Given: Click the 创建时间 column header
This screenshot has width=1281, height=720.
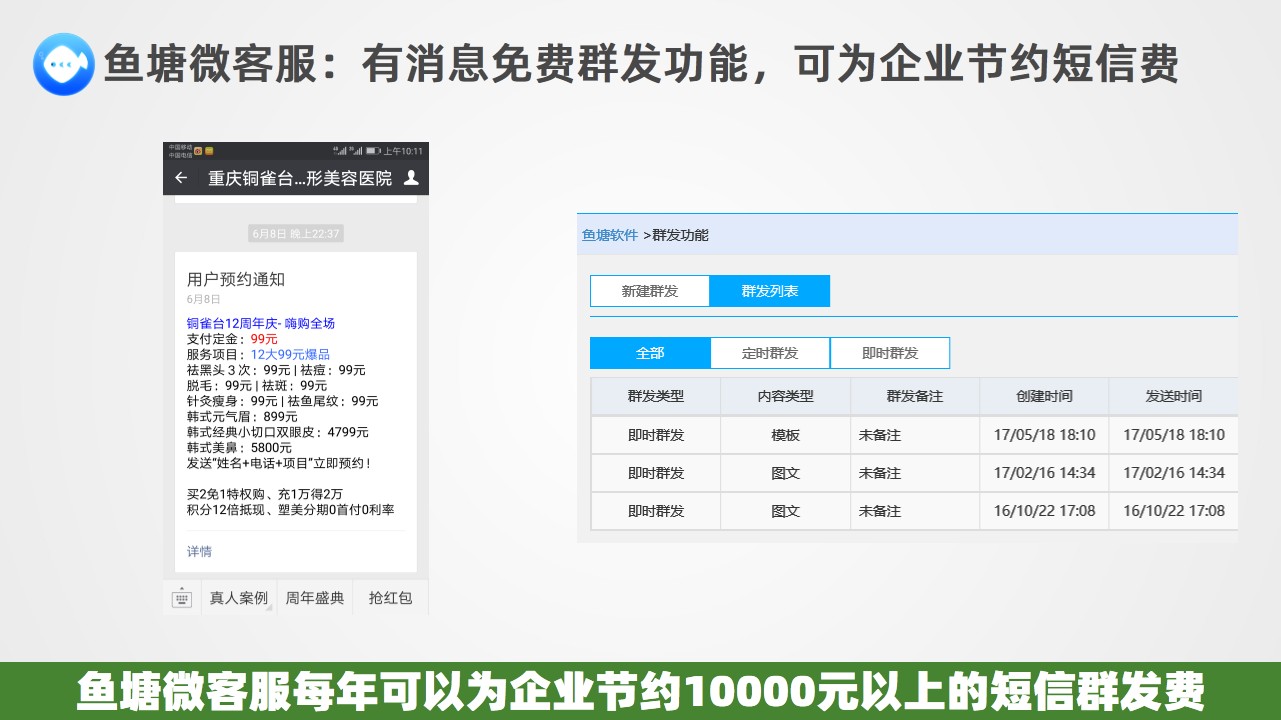Looking at the screenshot, I should pyautogui.click(x=1044, y=396).
